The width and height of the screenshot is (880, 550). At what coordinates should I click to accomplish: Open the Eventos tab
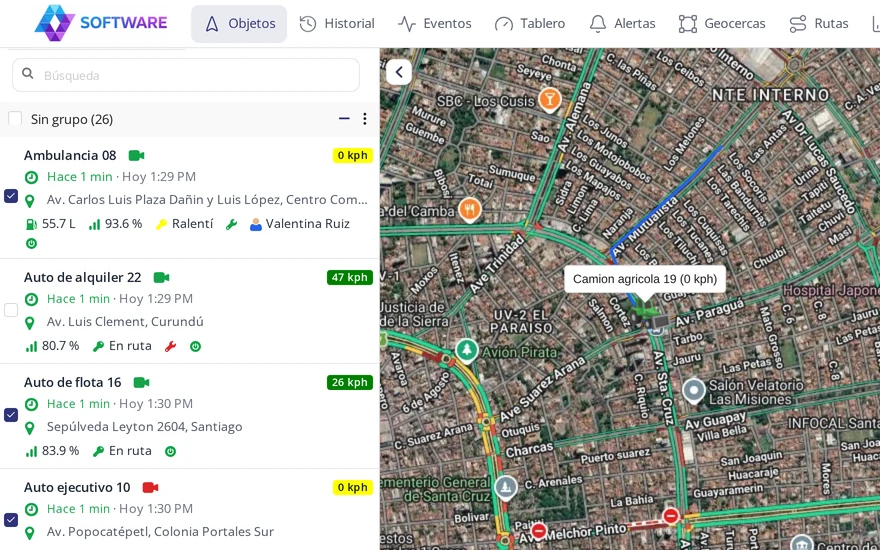point(434,24)
